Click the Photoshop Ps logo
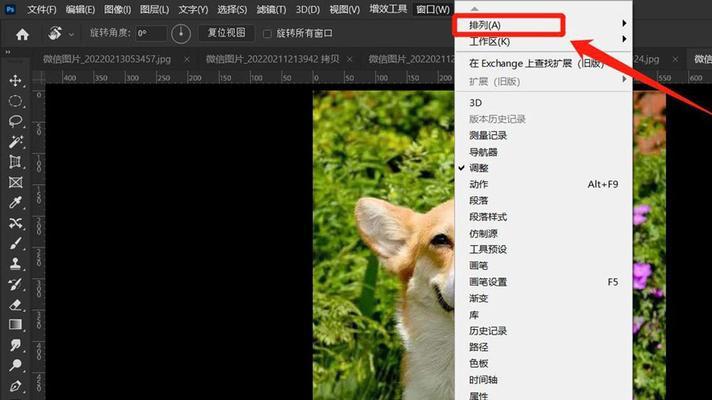Viewport: 712px width, 400px height. pyautogui.click(x=10, y=9)
